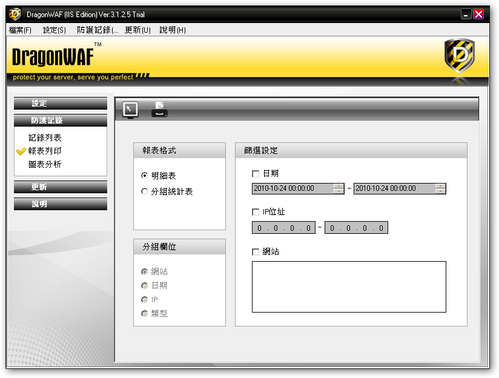
Task: Select 日期 grouping field radio
Action: 144,286
